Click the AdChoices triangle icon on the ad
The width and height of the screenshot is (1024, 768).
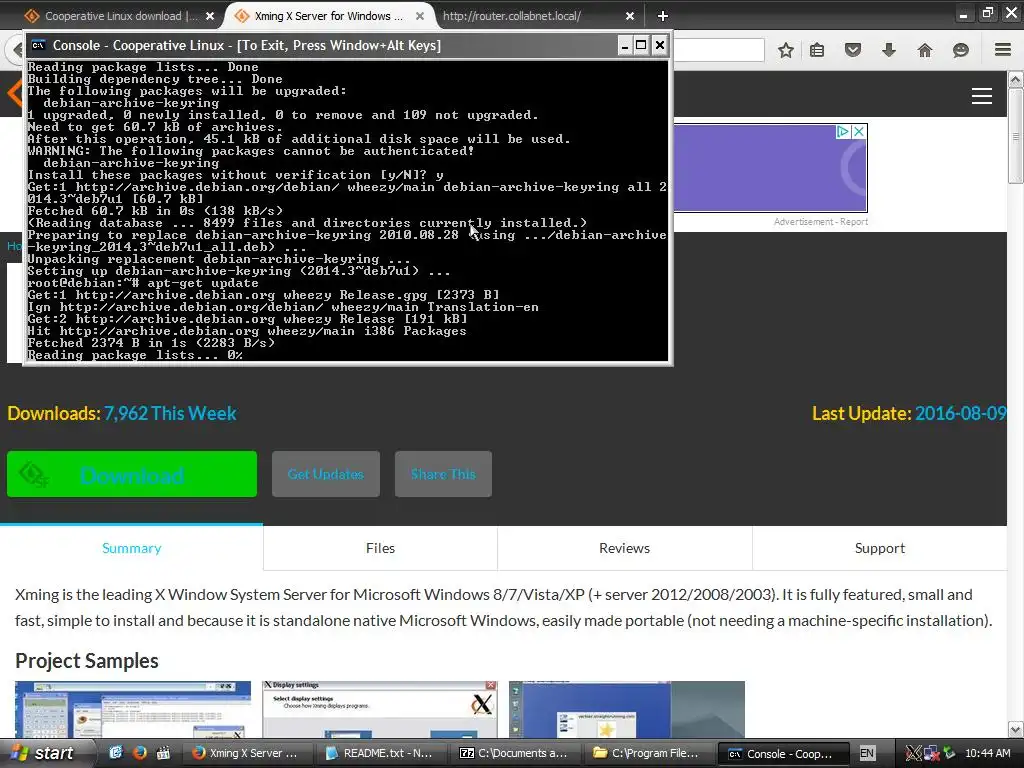[x=844, y=131]
